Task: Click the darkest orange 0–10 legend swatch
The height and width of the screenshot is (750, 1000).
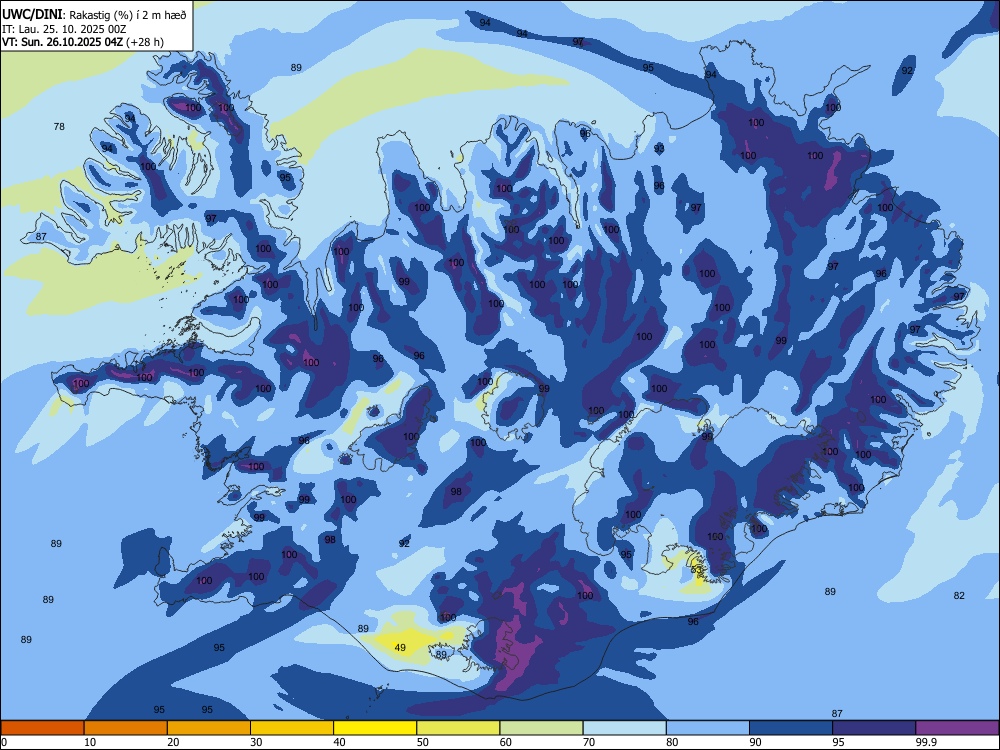Action: point(42,728)
